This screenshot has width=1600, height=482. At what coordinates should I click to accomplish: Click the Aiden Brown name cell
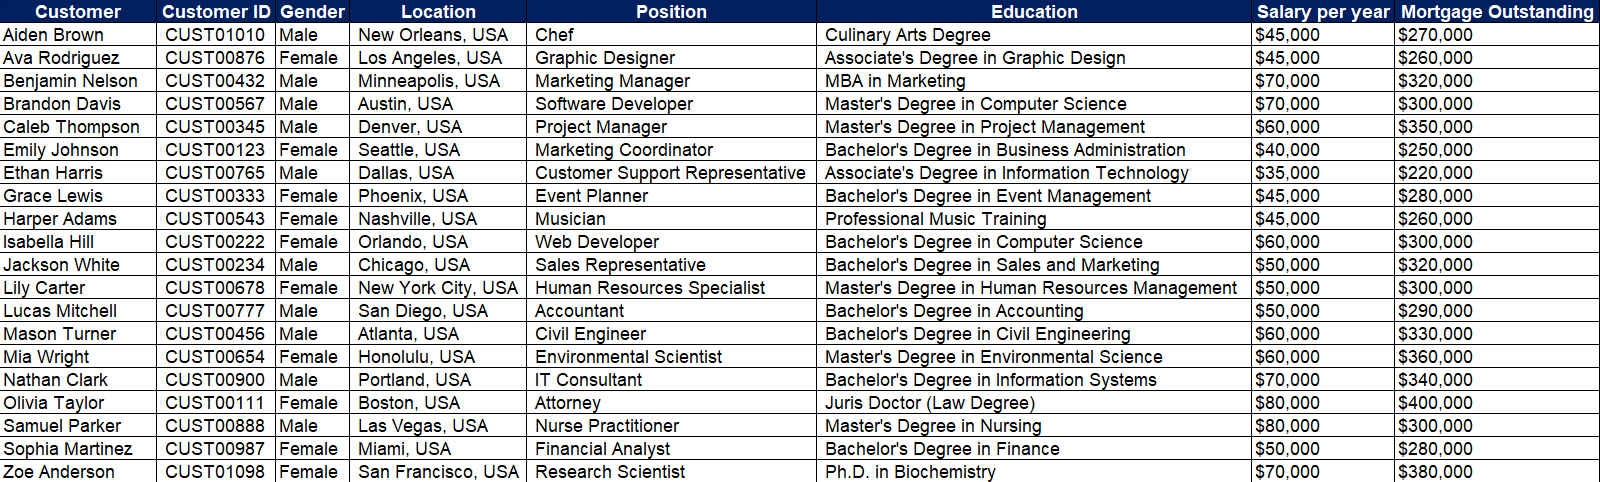pos(54,35)
